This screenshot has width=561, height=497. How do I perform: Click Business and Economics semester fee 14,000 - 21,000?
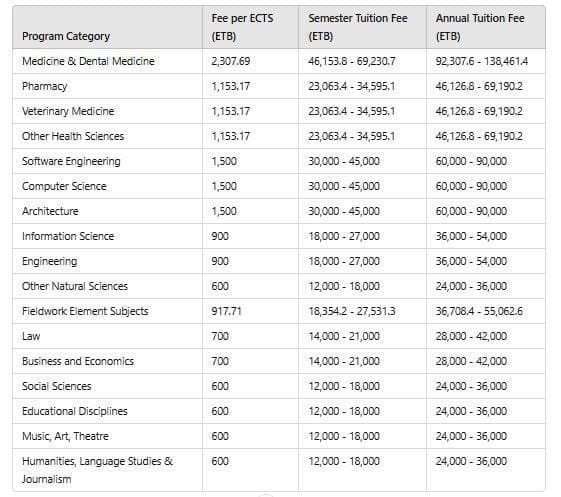point(344,361)
